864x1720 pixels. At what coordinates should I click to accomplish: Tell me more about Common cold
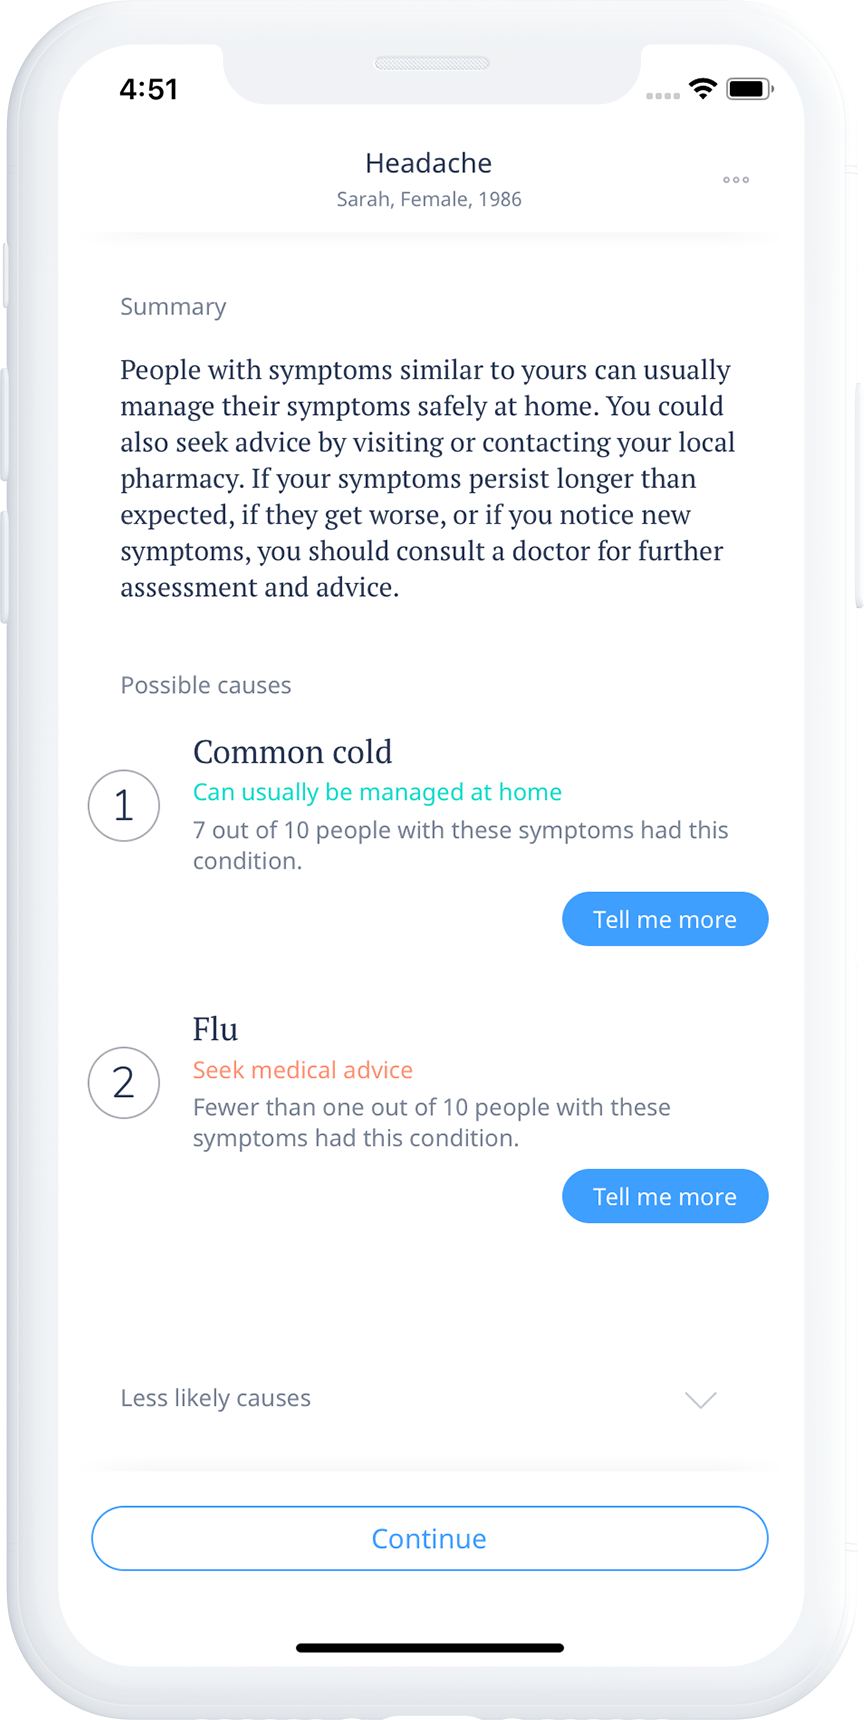[x=665, y=918]
